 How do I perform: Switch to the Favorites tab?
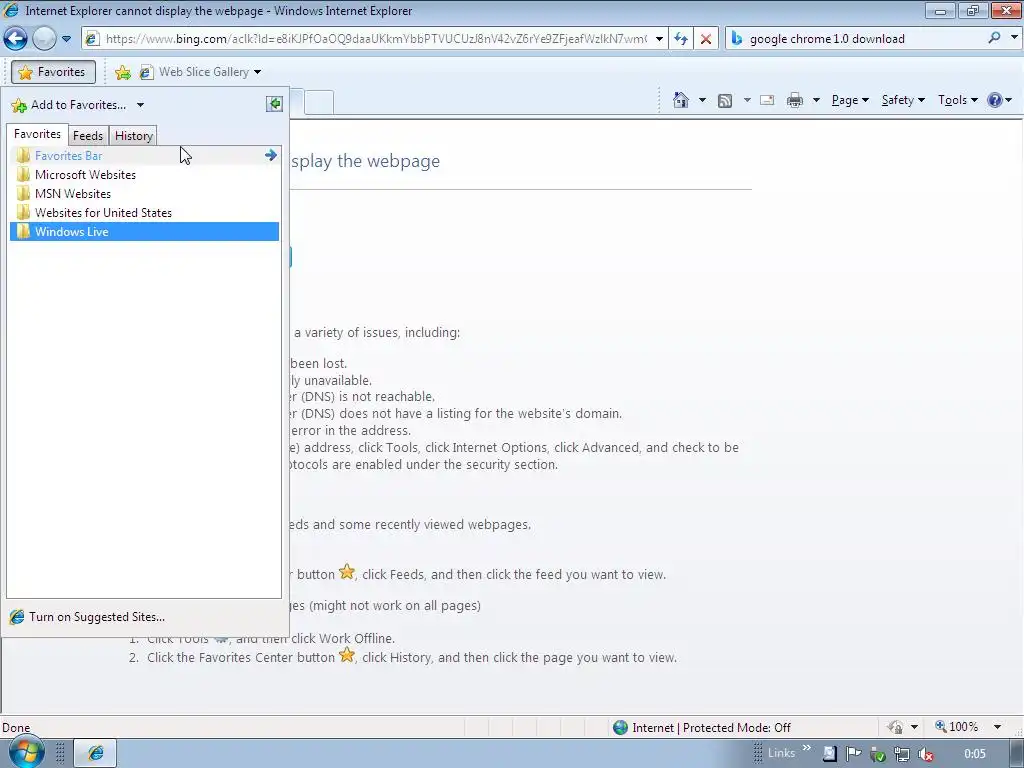(x=37, y=134)
